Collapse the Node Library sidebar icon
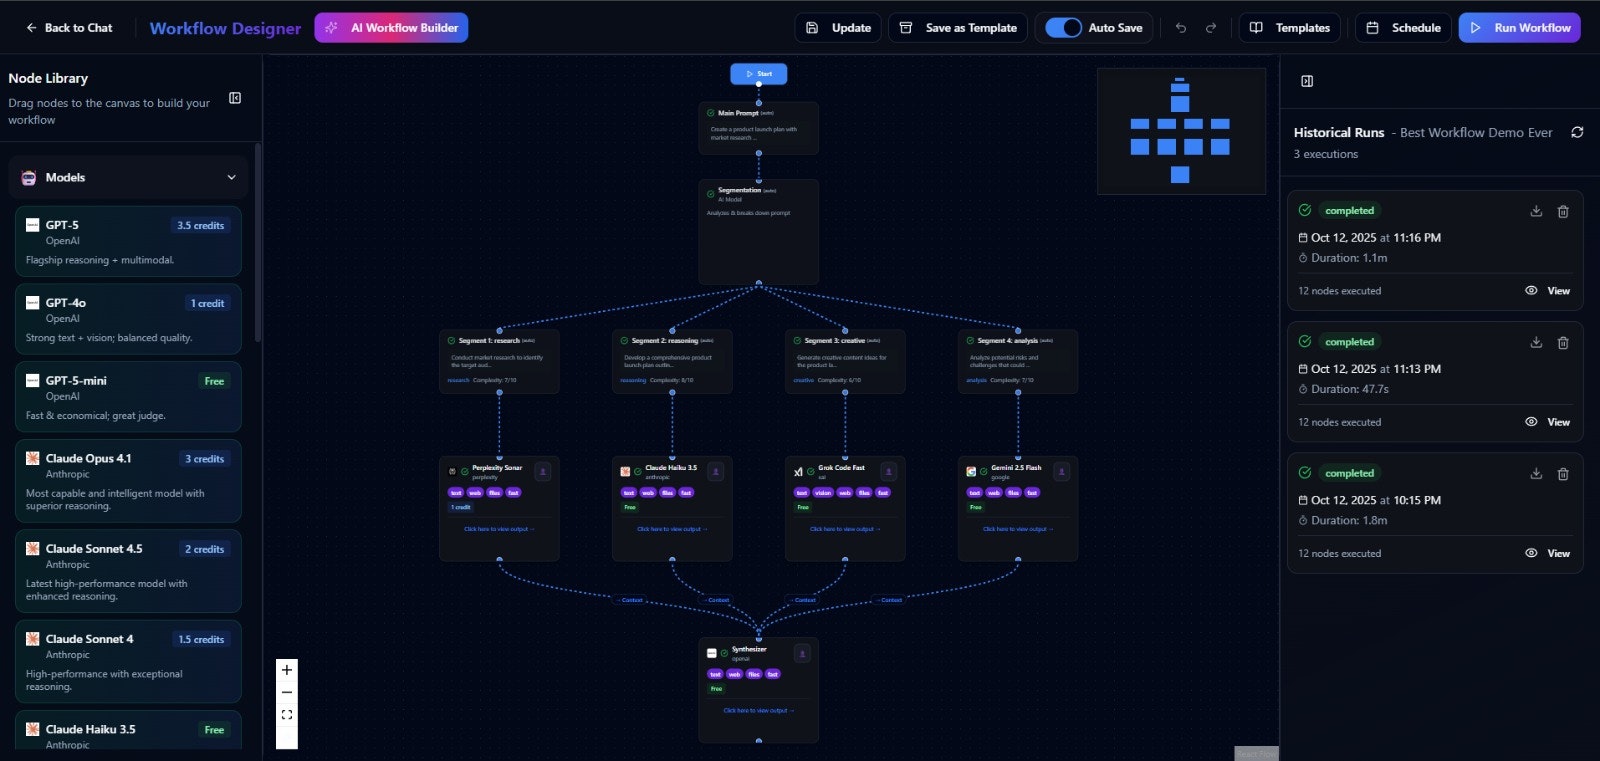Image resolution: width=1600 pixels, height=761 pixels. point(235,98)
